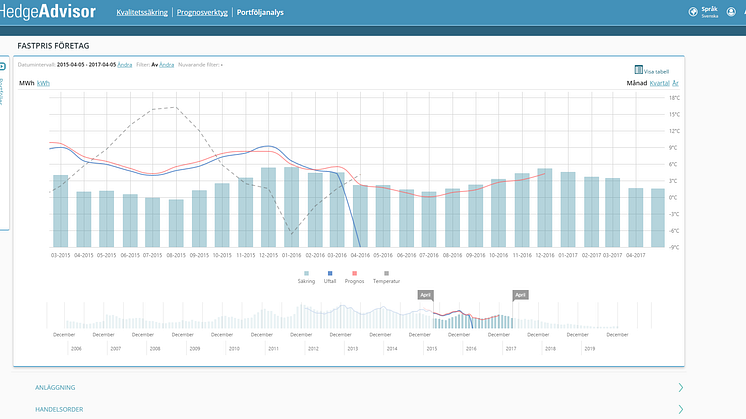The width and height of the screenshot is (746, 419).
Task: Click the left April range handle
Action: pyautogui.click(x=425, y=295)
